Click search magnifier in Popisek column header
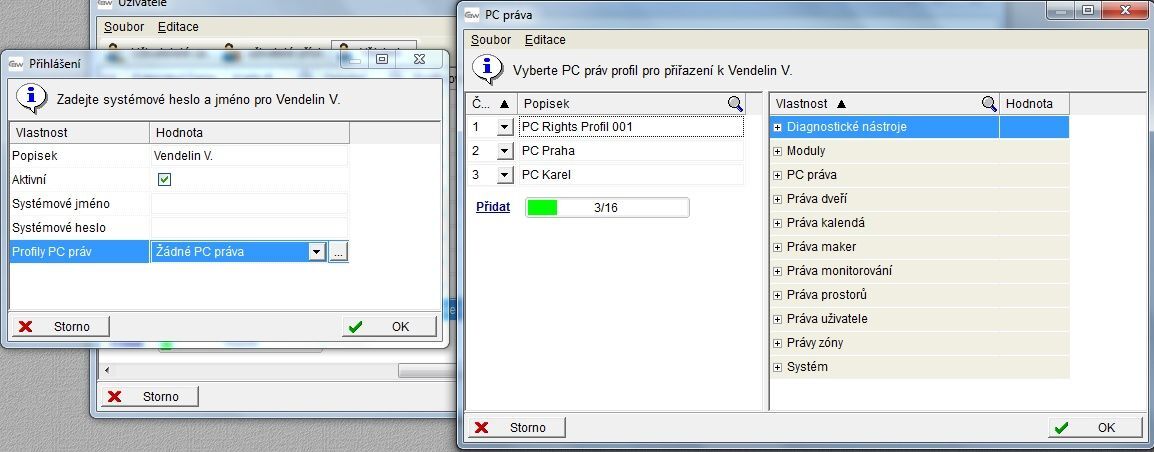 [x=735, y=103]
